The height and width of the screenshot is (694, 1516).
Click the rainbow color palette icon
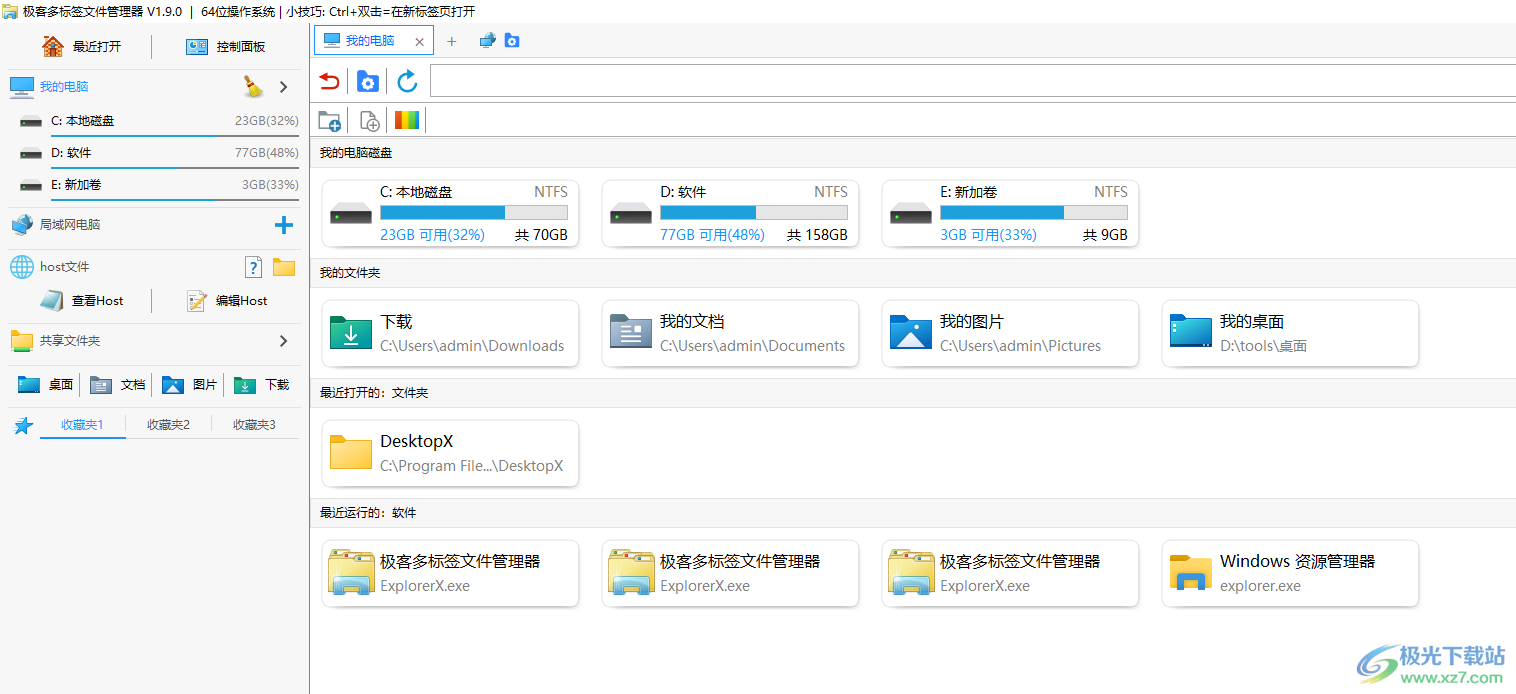pyautogui.click(x=407, y=121)
